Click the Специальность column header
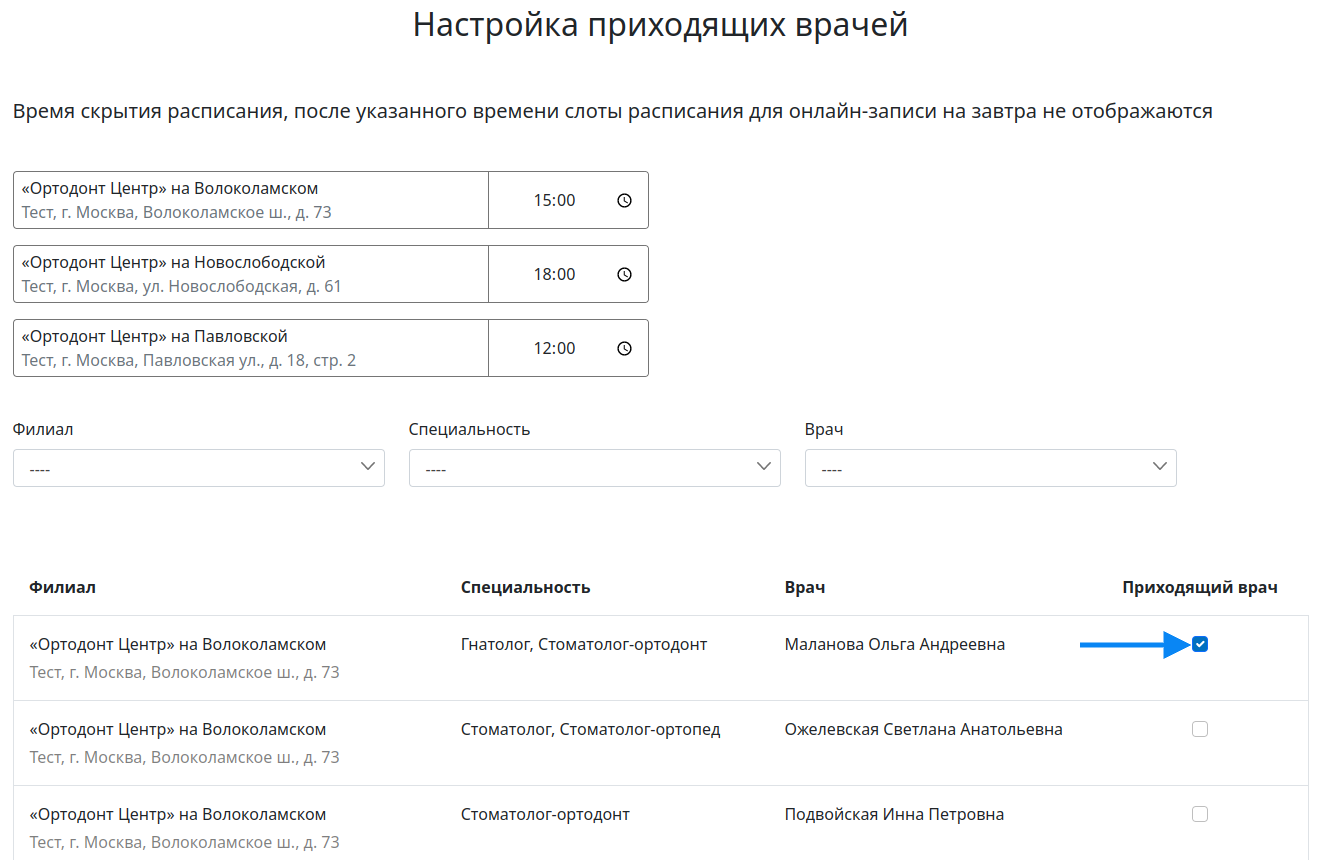Viewport: 1324px width, 860px height. 526,587
